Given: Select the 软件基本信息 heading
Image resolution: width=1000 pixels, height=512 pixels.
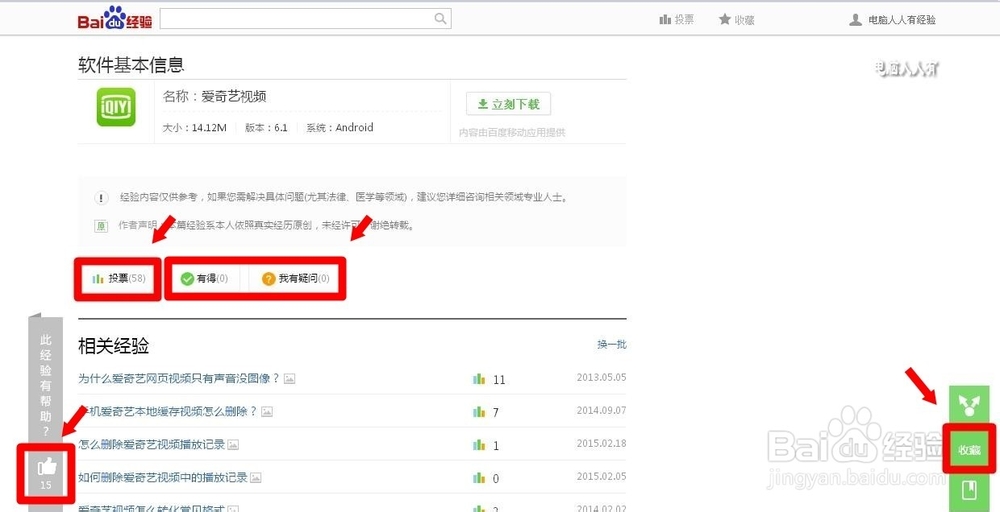Looking at the screenshot, I should [x=131, y=65].
